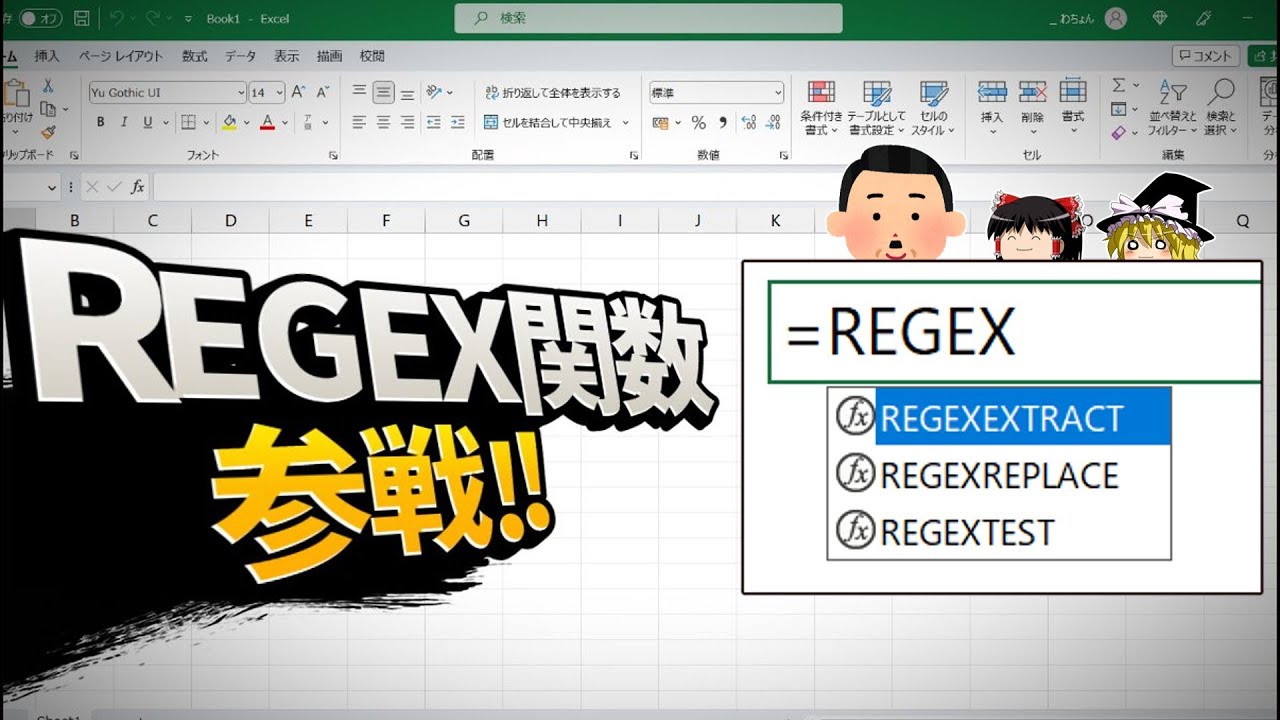
Task: Expand the font color dropdown arrow
Action: 285,123
